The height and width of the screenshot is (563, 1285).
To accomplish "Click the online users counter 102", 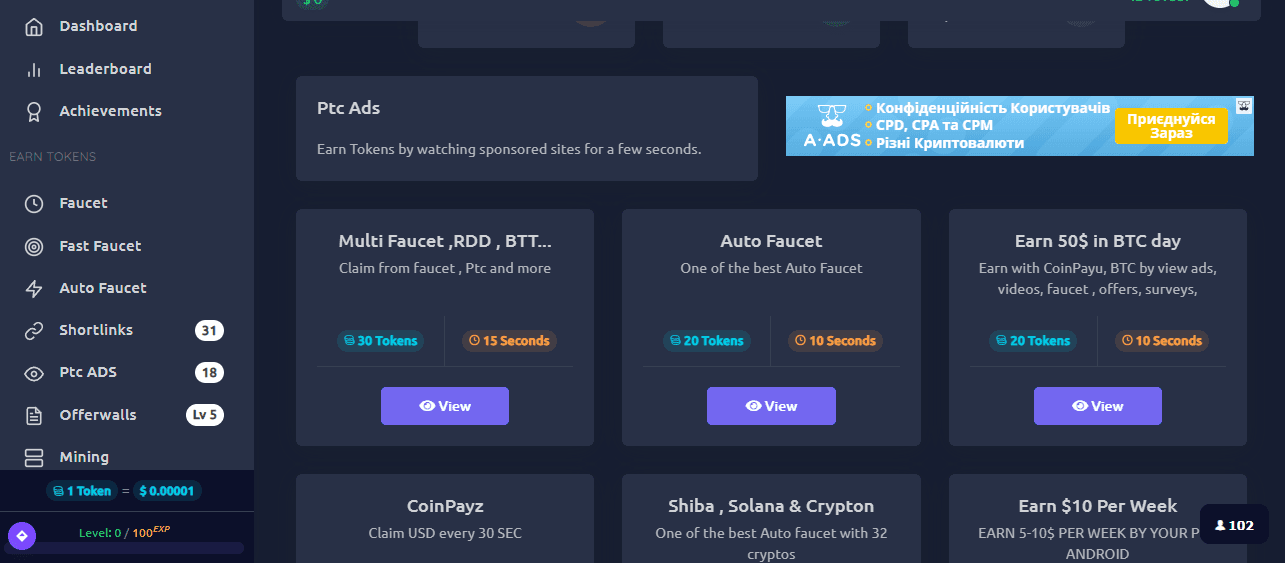I will [1234, 525].
